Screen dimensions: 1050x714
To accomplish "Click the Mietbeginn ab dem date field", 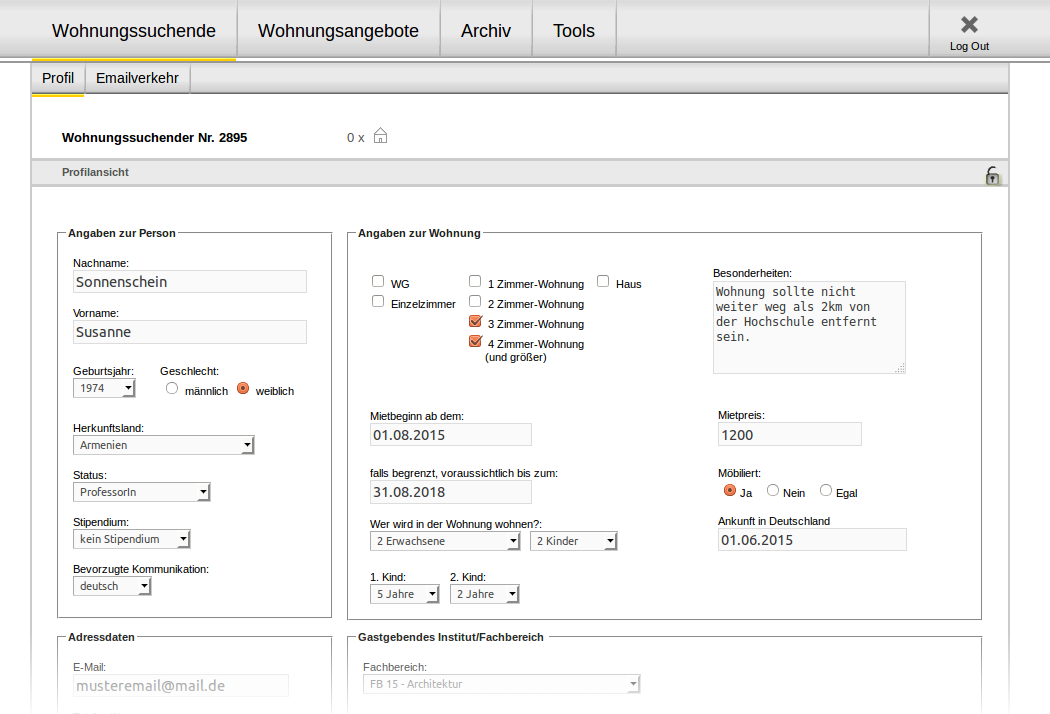I will 450,435.
